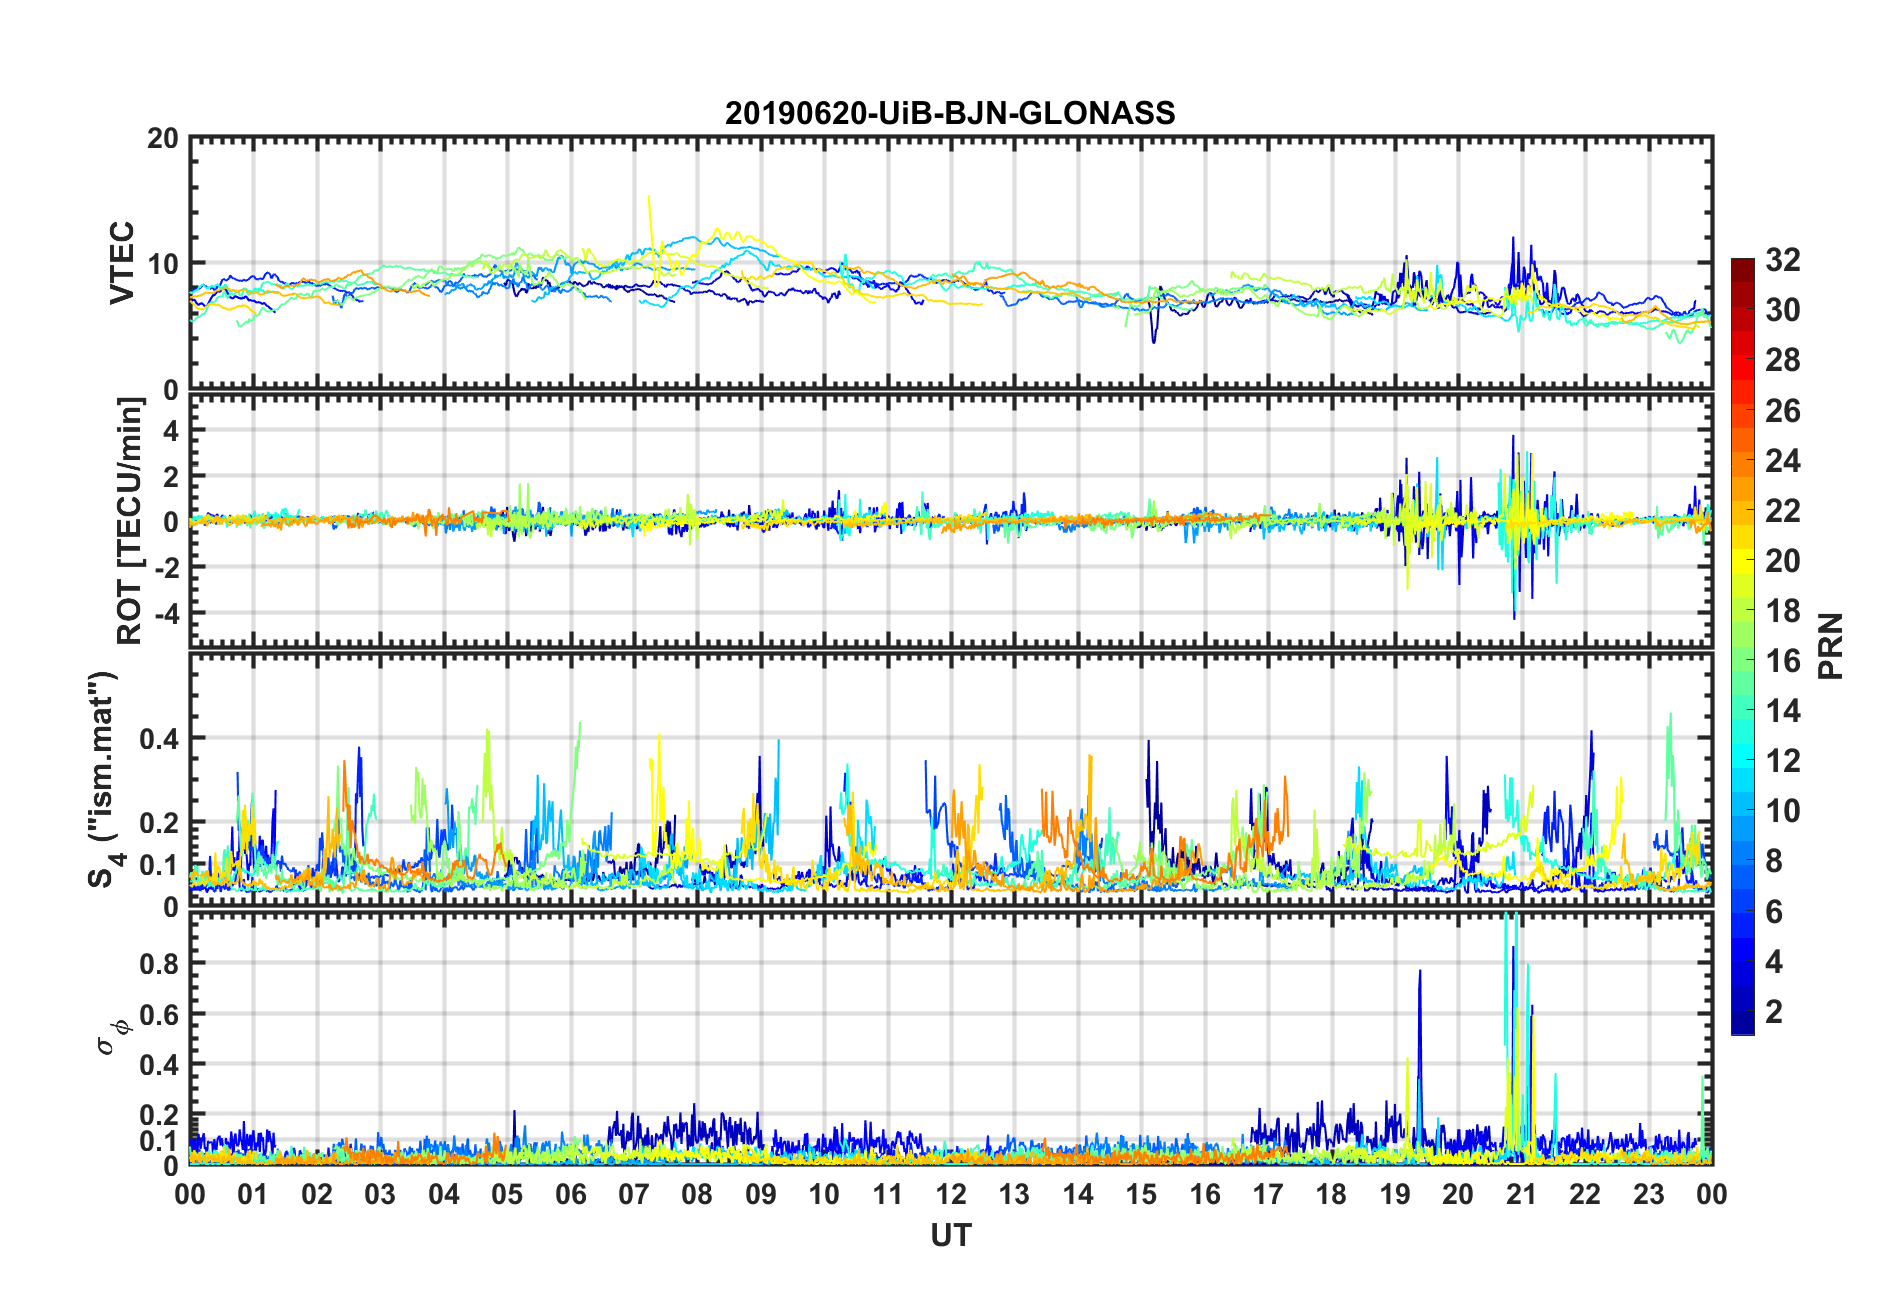This screenshot has width=1902, height=1292.
Task: Click x-axis tick label 23
Action: click(x=1649, y=1194)
